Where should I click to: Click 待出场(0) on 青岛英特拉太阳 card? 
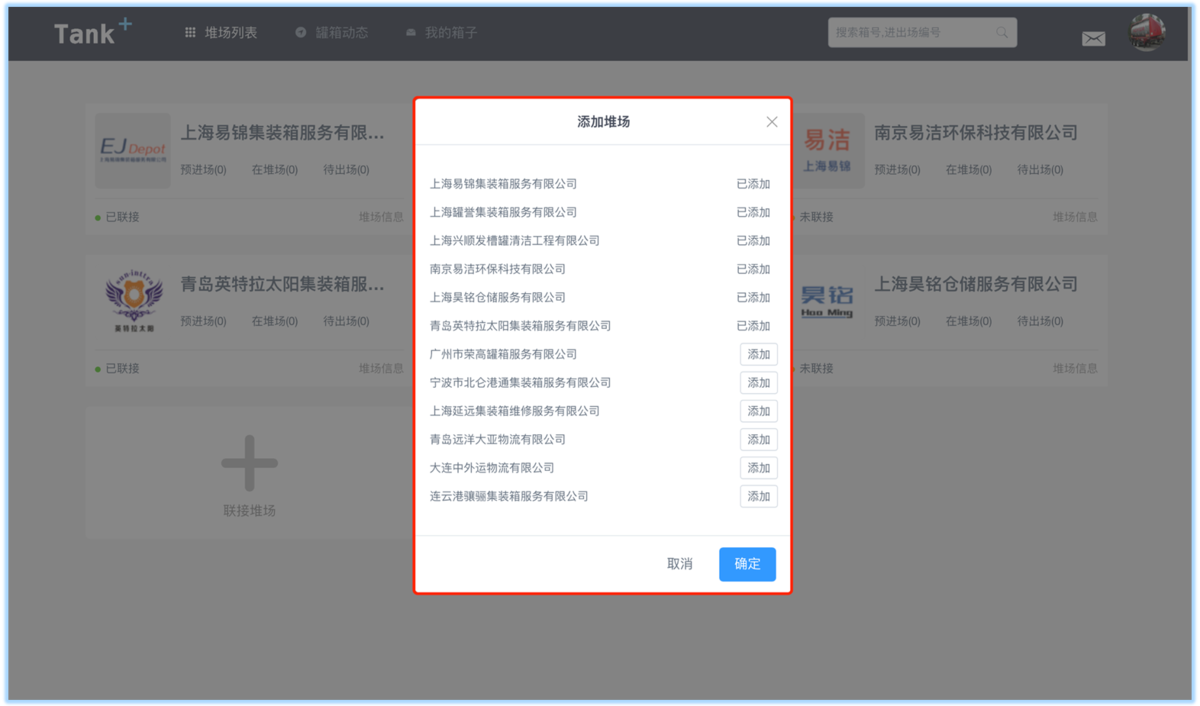click(346, 322)
